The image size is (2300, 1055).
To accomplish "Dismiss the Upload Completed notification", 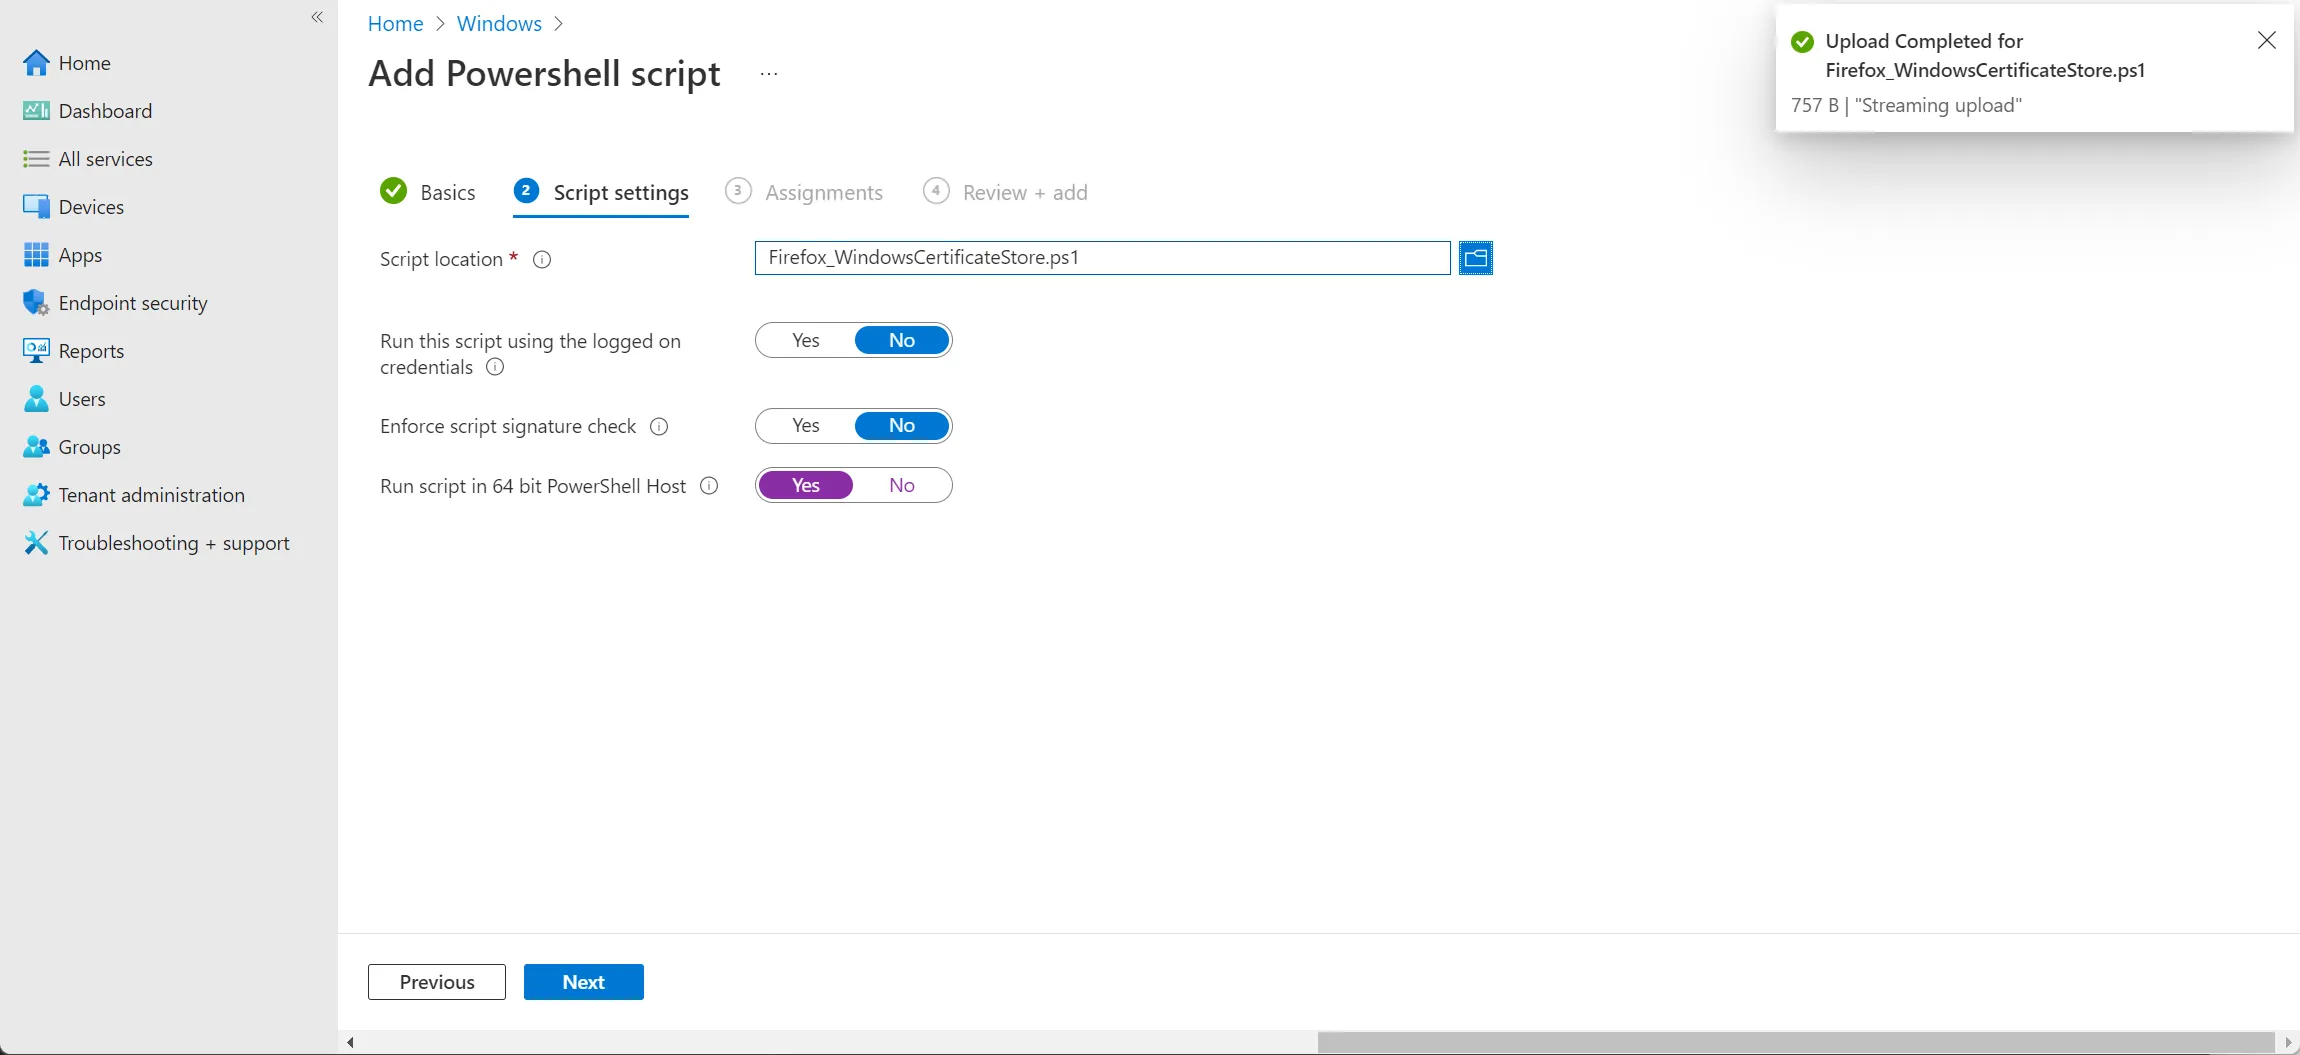I will coord(2267,40).
